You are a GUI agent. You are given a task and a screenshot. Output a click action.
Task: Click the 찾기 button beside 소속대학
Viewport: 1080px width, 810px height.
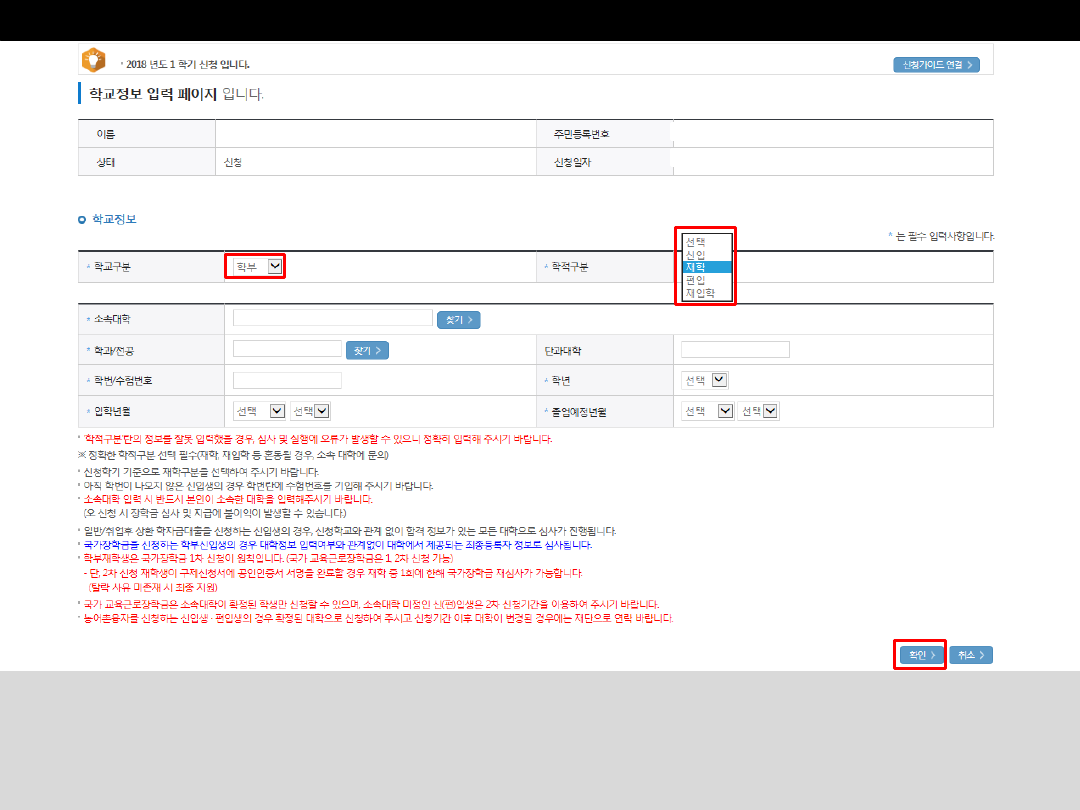click(x=459, y=320)
